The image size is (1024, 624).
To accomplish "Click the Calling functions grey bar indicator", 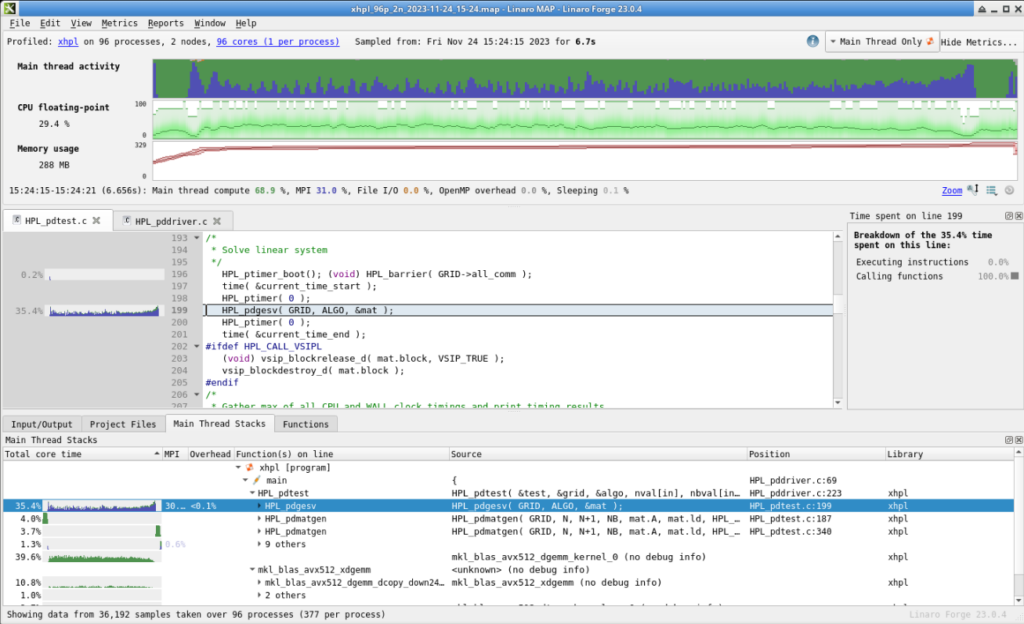I will pos(1014,276).
